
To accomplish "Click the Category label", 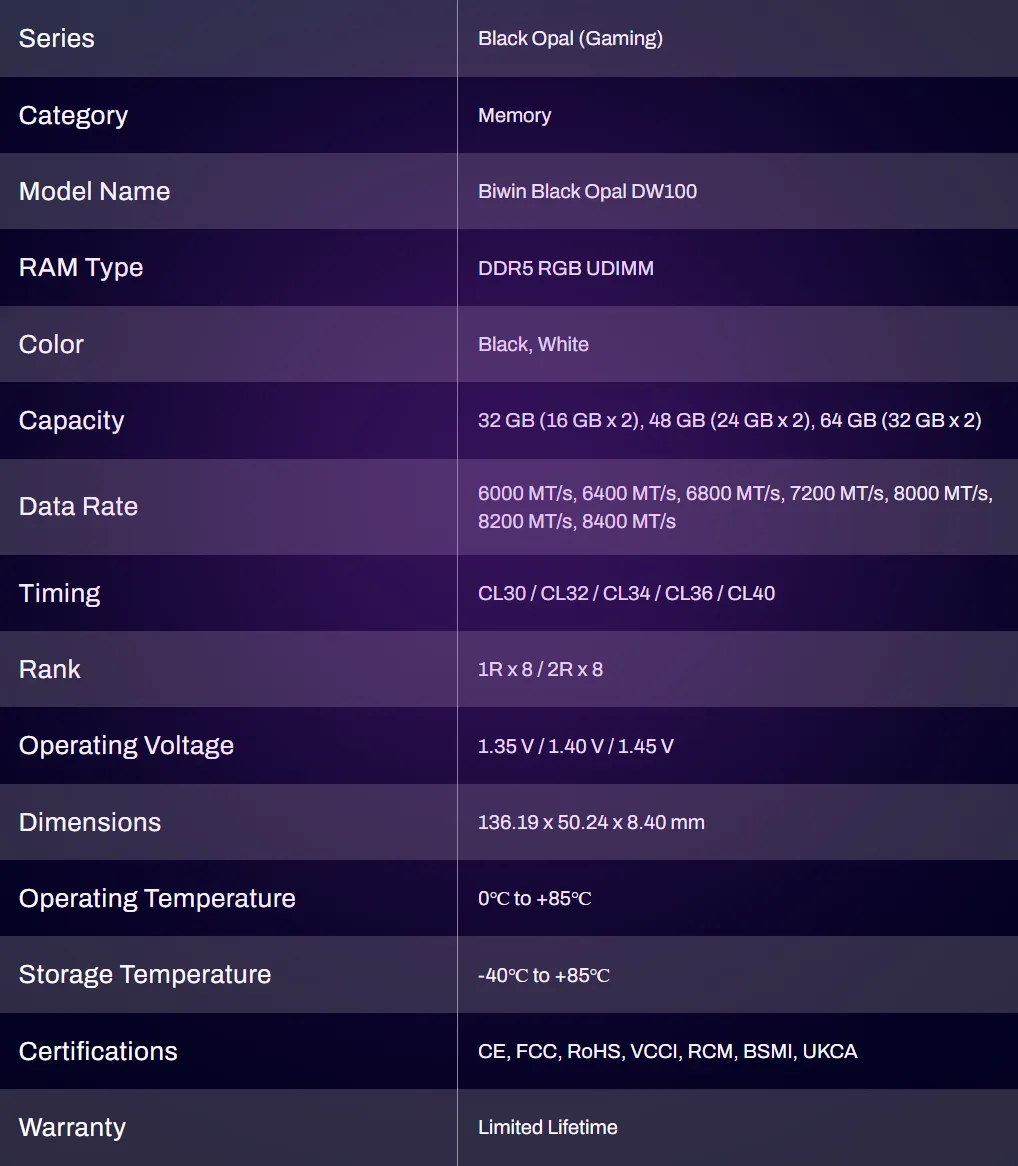I will tap(73, 115).
